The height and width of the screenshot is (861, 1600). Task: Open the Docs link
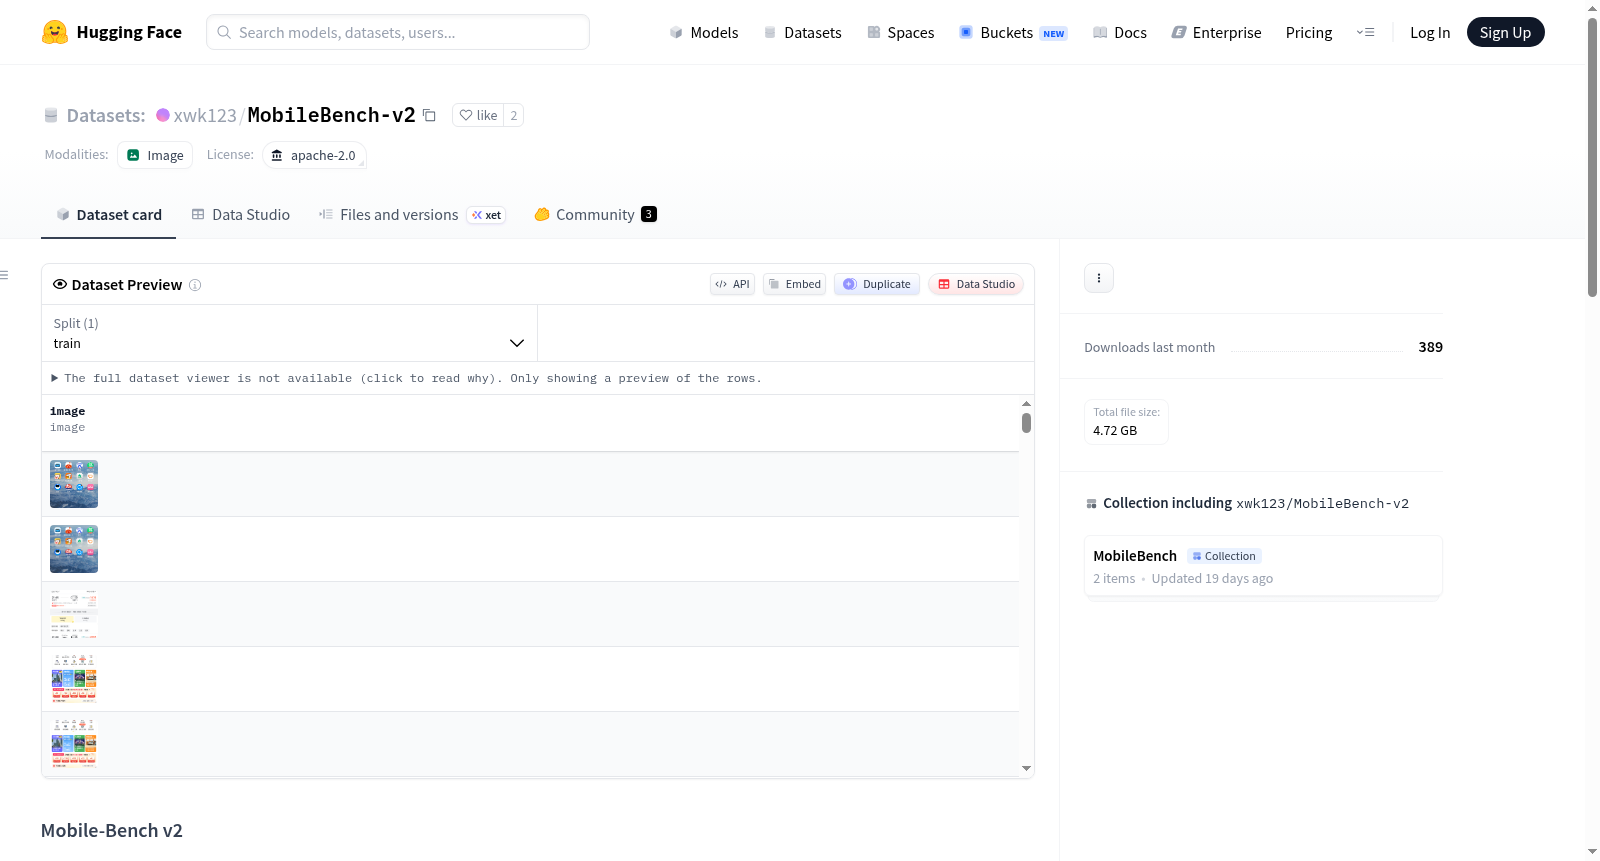tap(1120, 32)
